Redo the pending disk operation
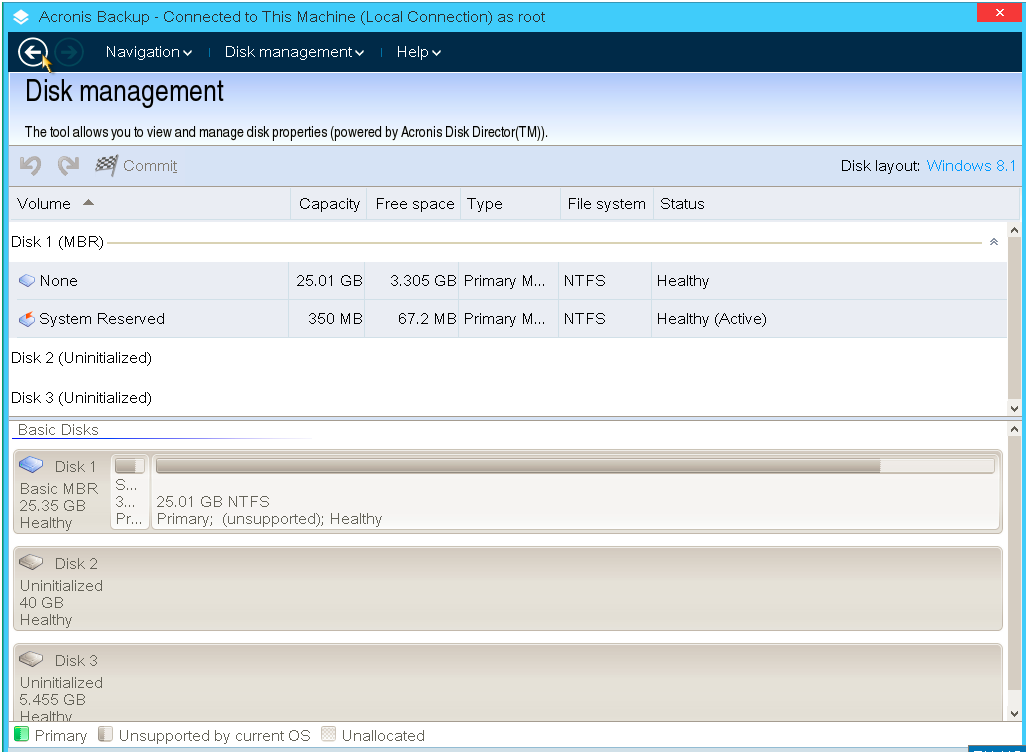 coord(68,165)
